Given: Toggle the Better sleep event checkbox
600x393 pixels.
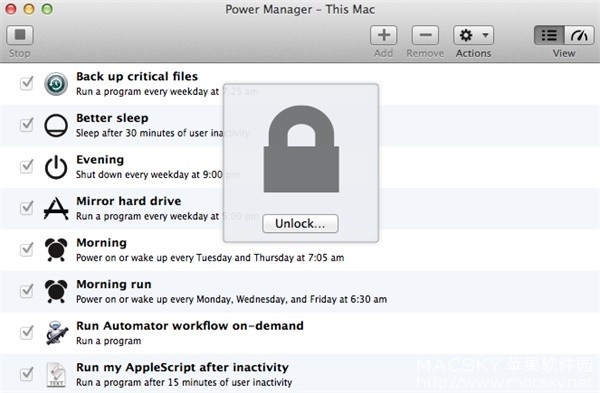Looking at the screenshot, I should pos(26,125).
